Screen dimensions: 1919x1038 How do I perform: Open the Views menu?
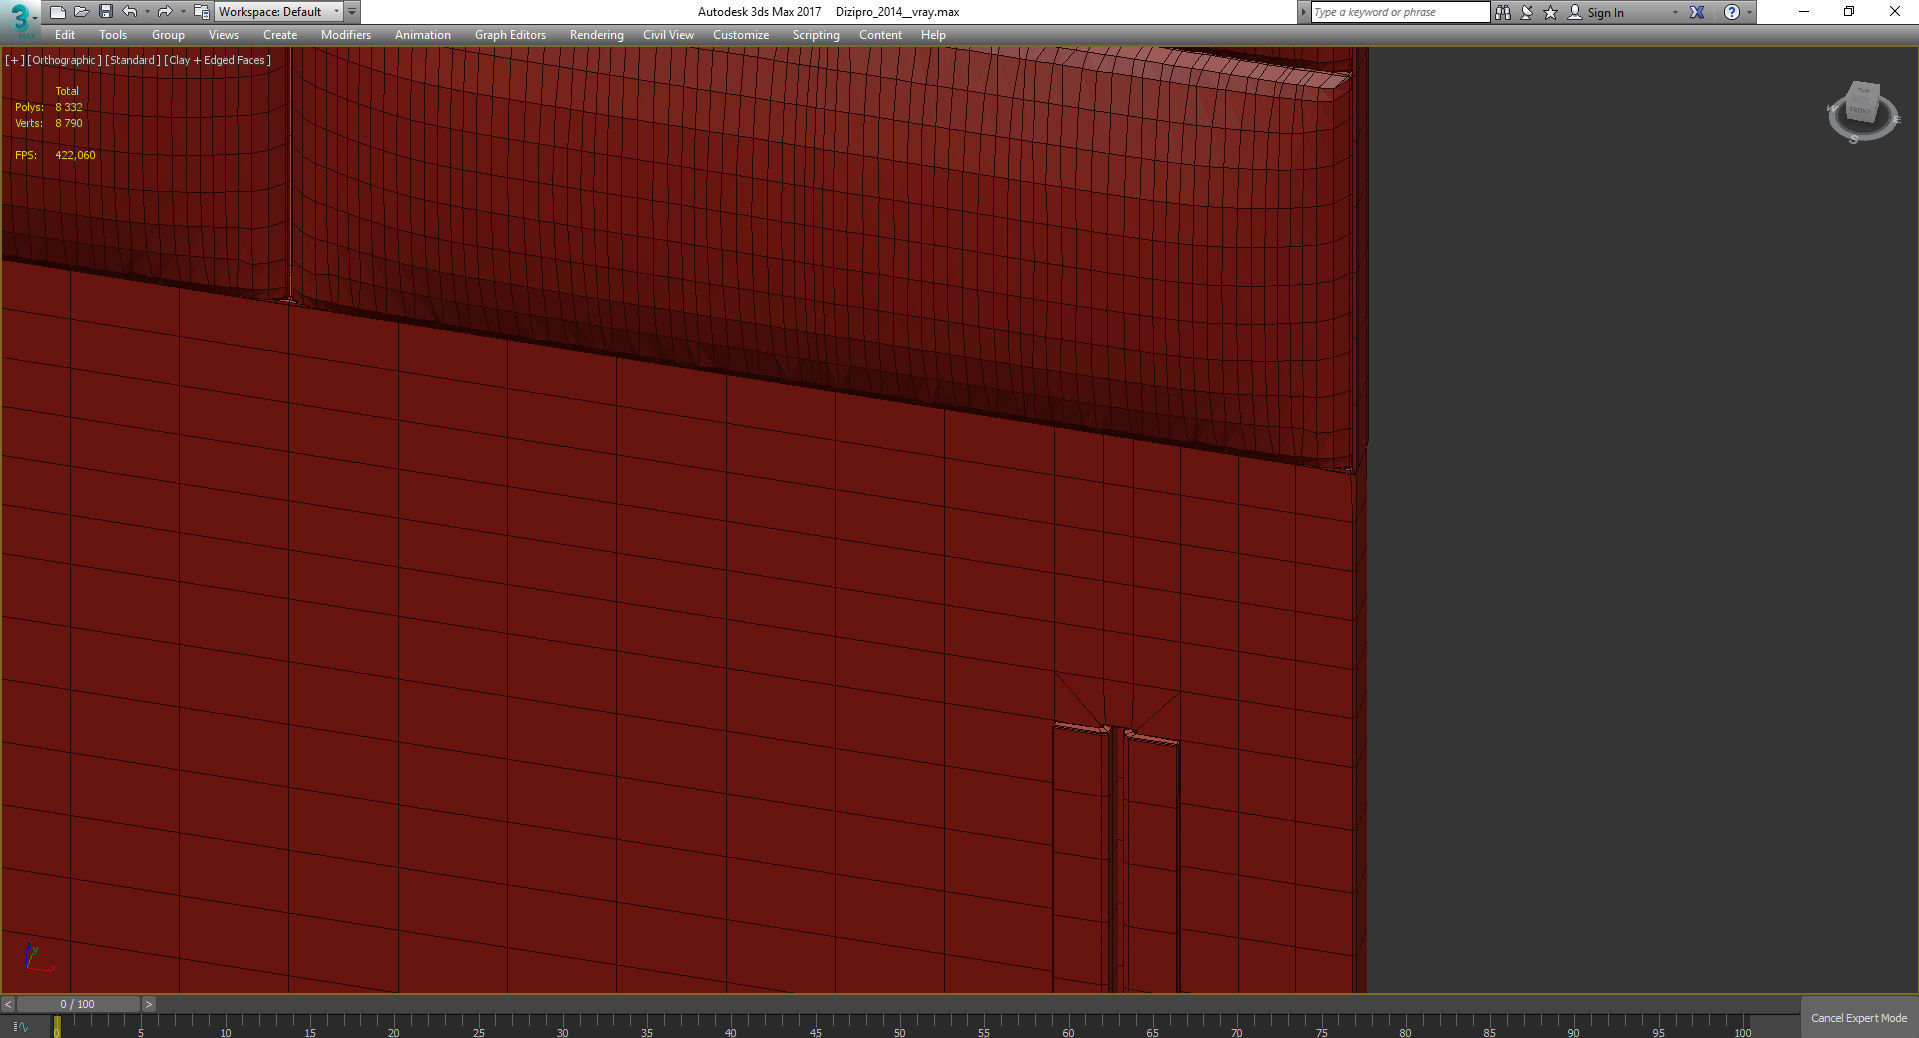[223, 35]
